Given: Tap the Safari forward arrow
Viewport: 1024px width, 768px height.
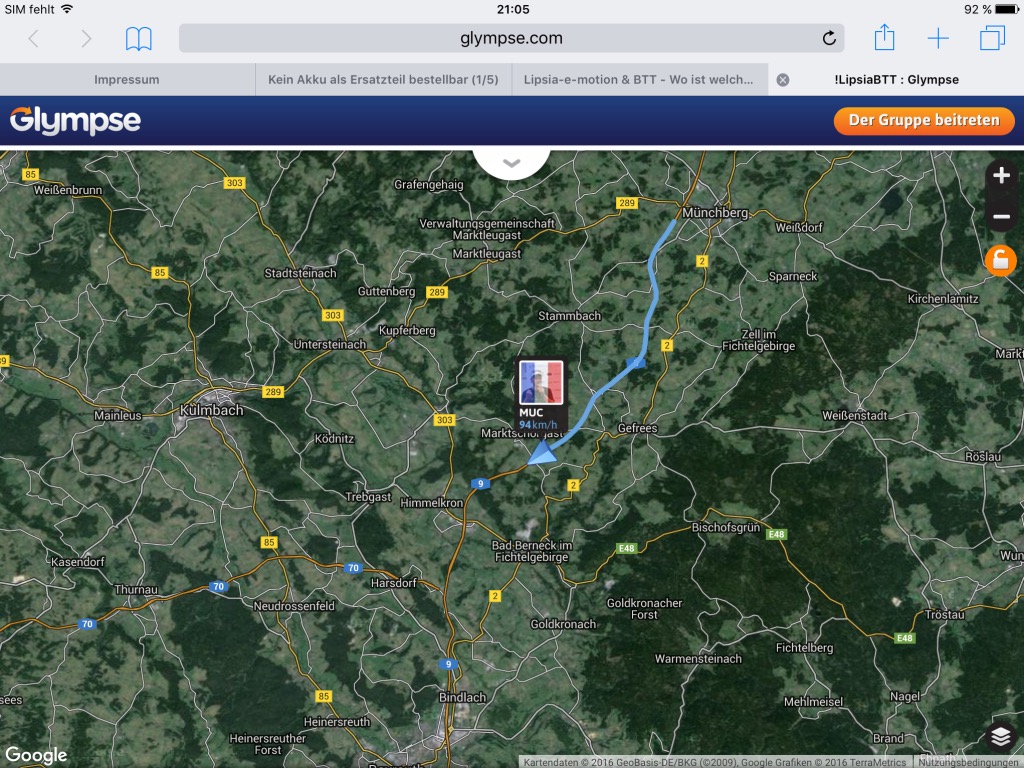Looking at the screenshot, I should pos(86,39).
